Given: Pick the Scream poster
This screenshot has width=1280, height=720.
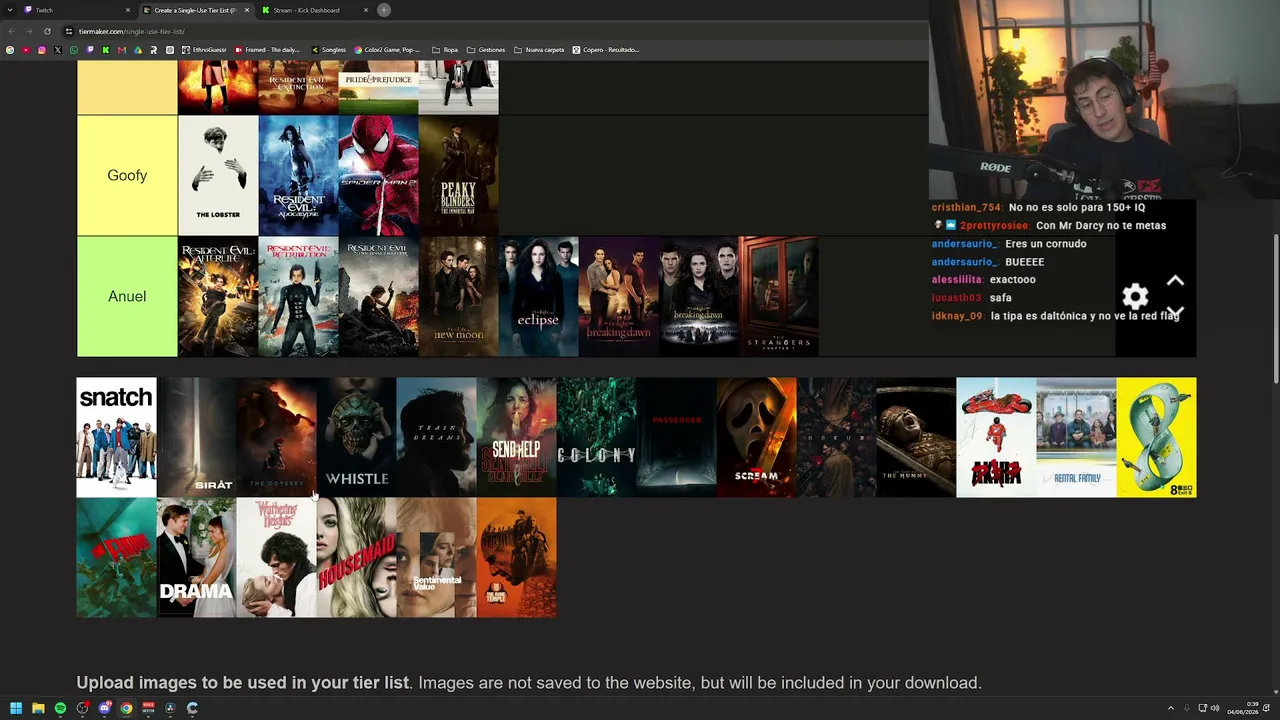Looking at the screenshot, I should click(756, 437).
